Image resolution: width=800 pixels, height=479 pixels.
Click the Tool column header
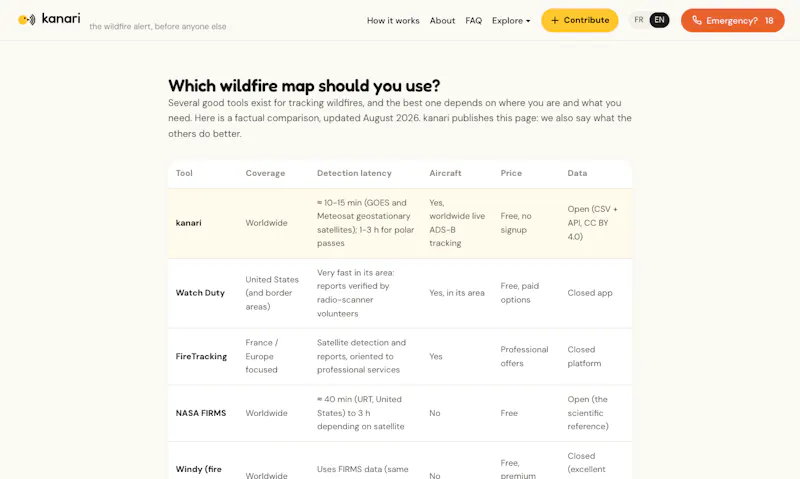184,173
